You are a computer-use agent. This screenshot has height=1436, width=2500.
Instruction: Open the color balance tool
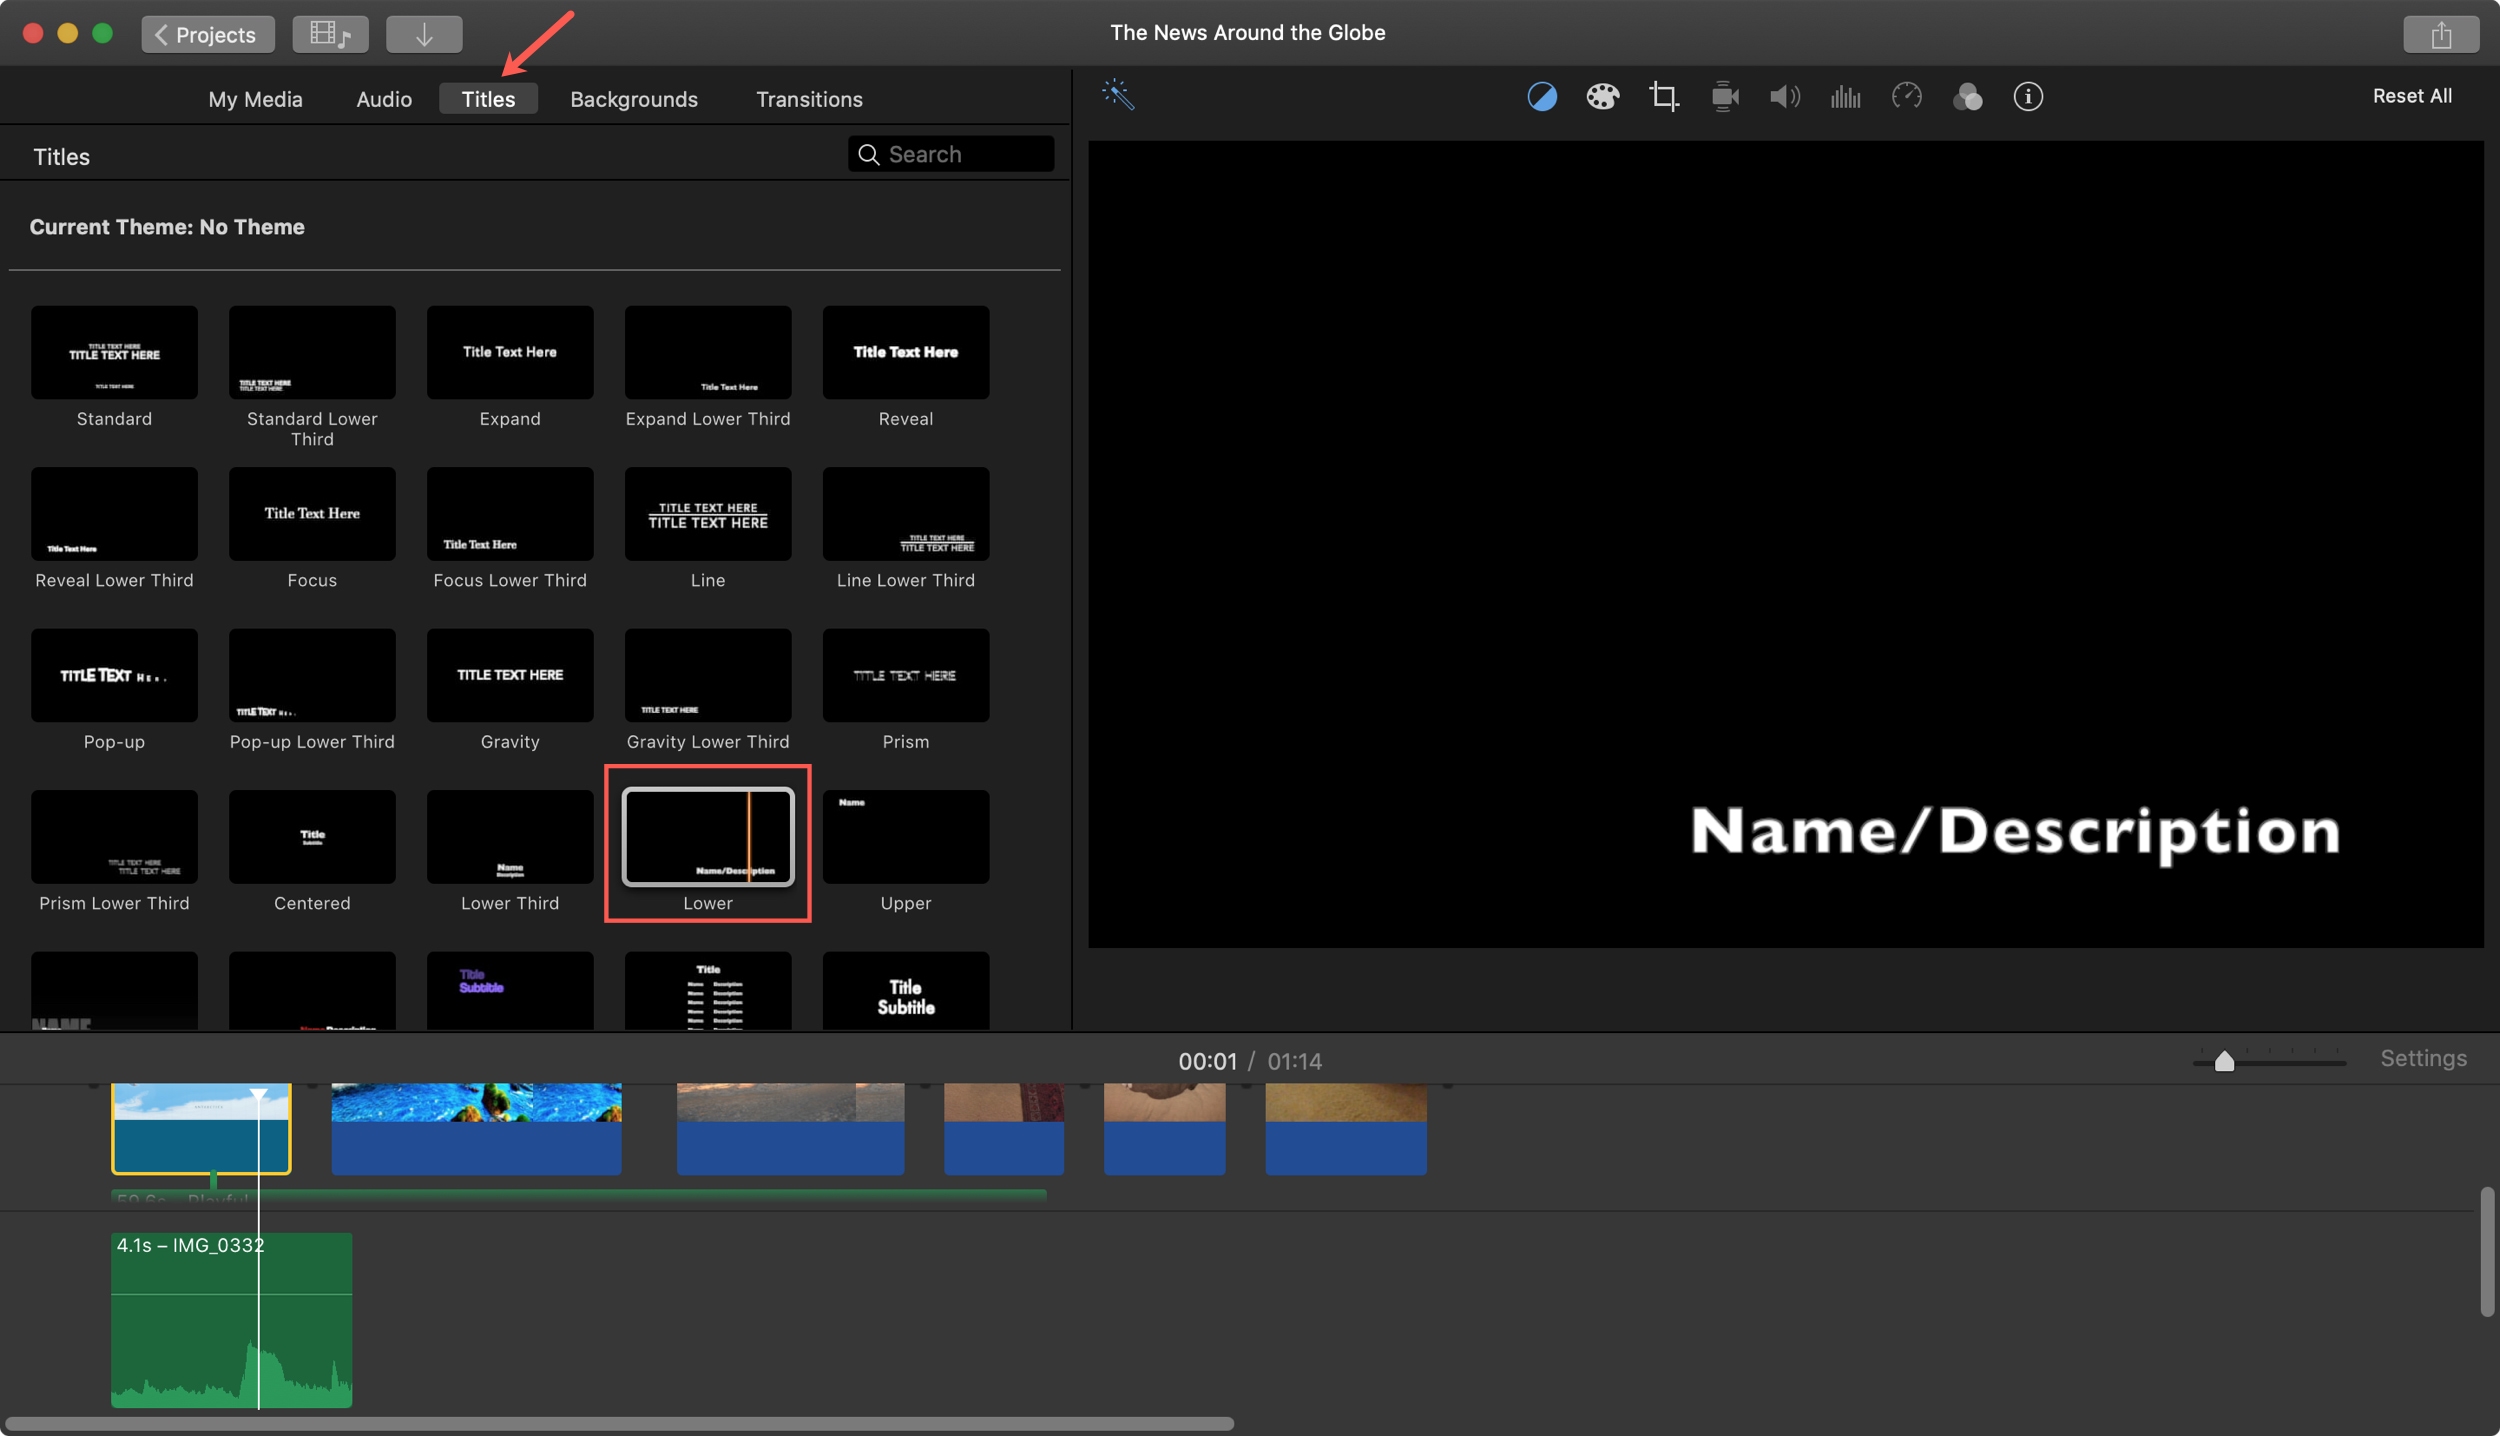(x=1541, y=96)
